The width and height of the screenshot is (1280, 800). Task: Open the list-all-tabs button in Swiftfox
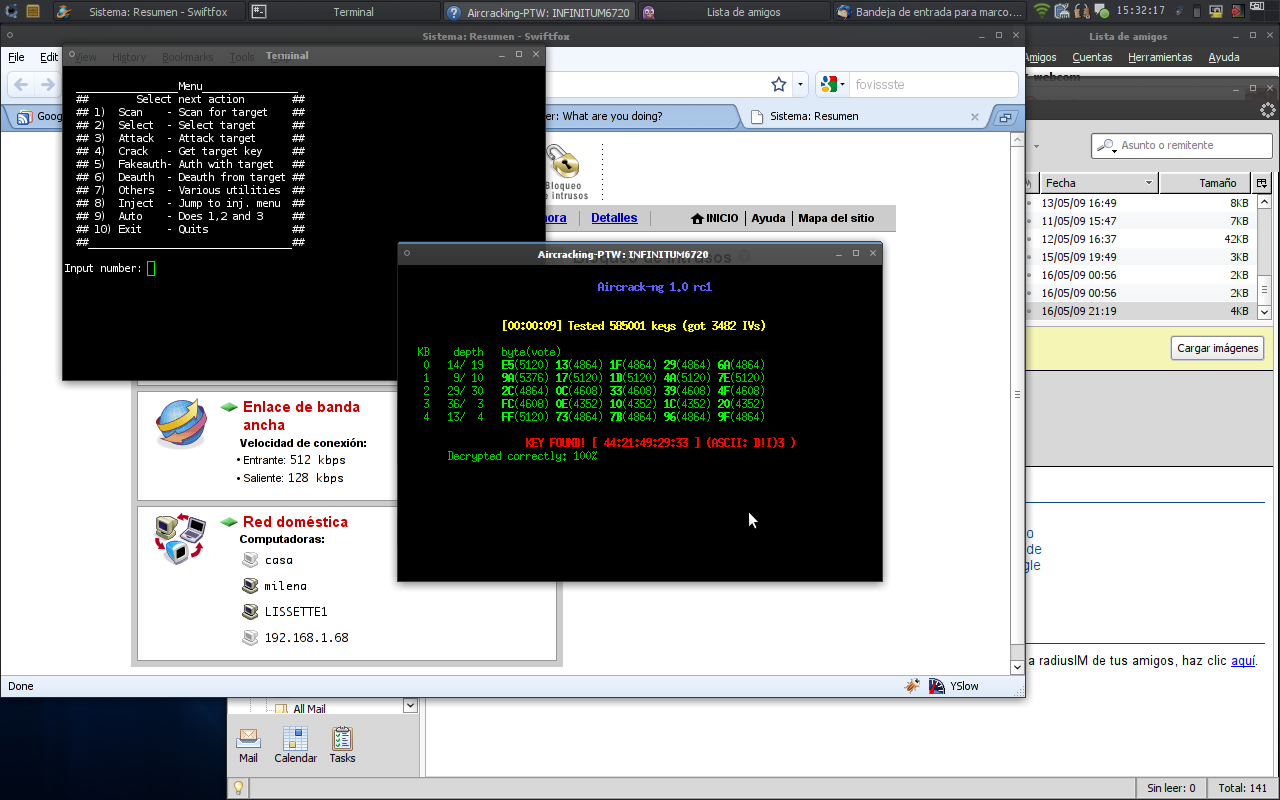[x=1006, y=117]
